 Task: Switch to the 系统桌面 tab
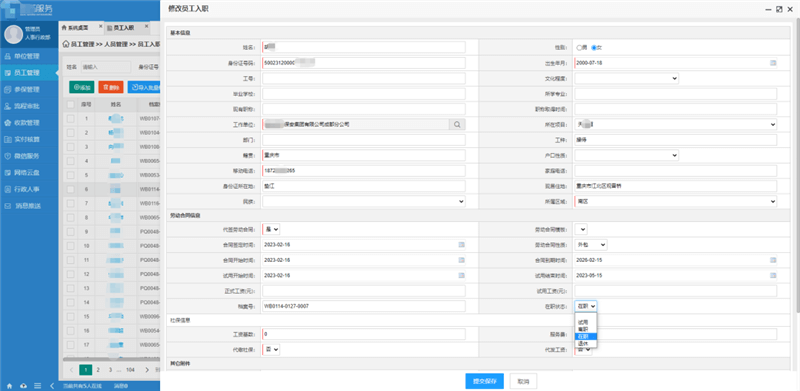pyautogui.click(x=78, y=28)
